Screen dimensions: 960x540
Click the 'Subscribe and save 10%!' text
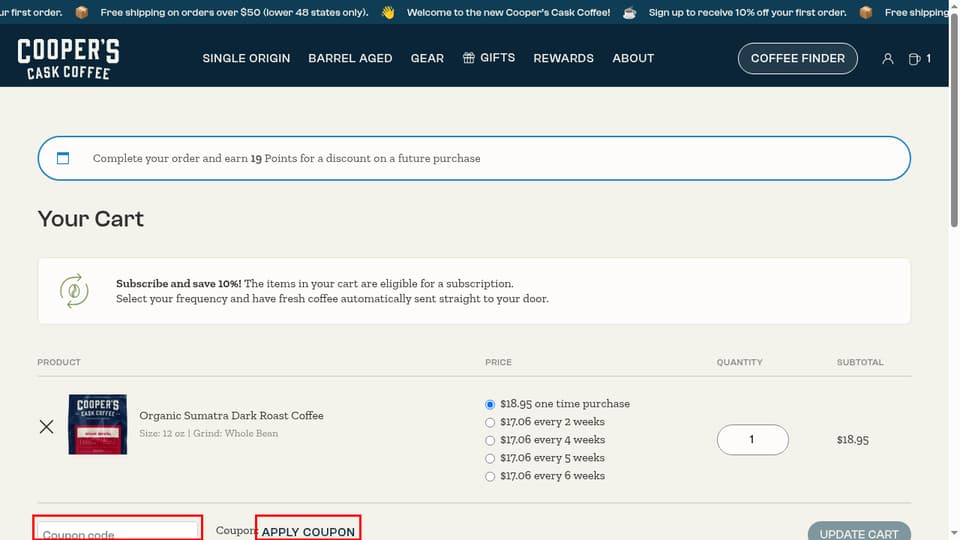(x=179, y=283)
